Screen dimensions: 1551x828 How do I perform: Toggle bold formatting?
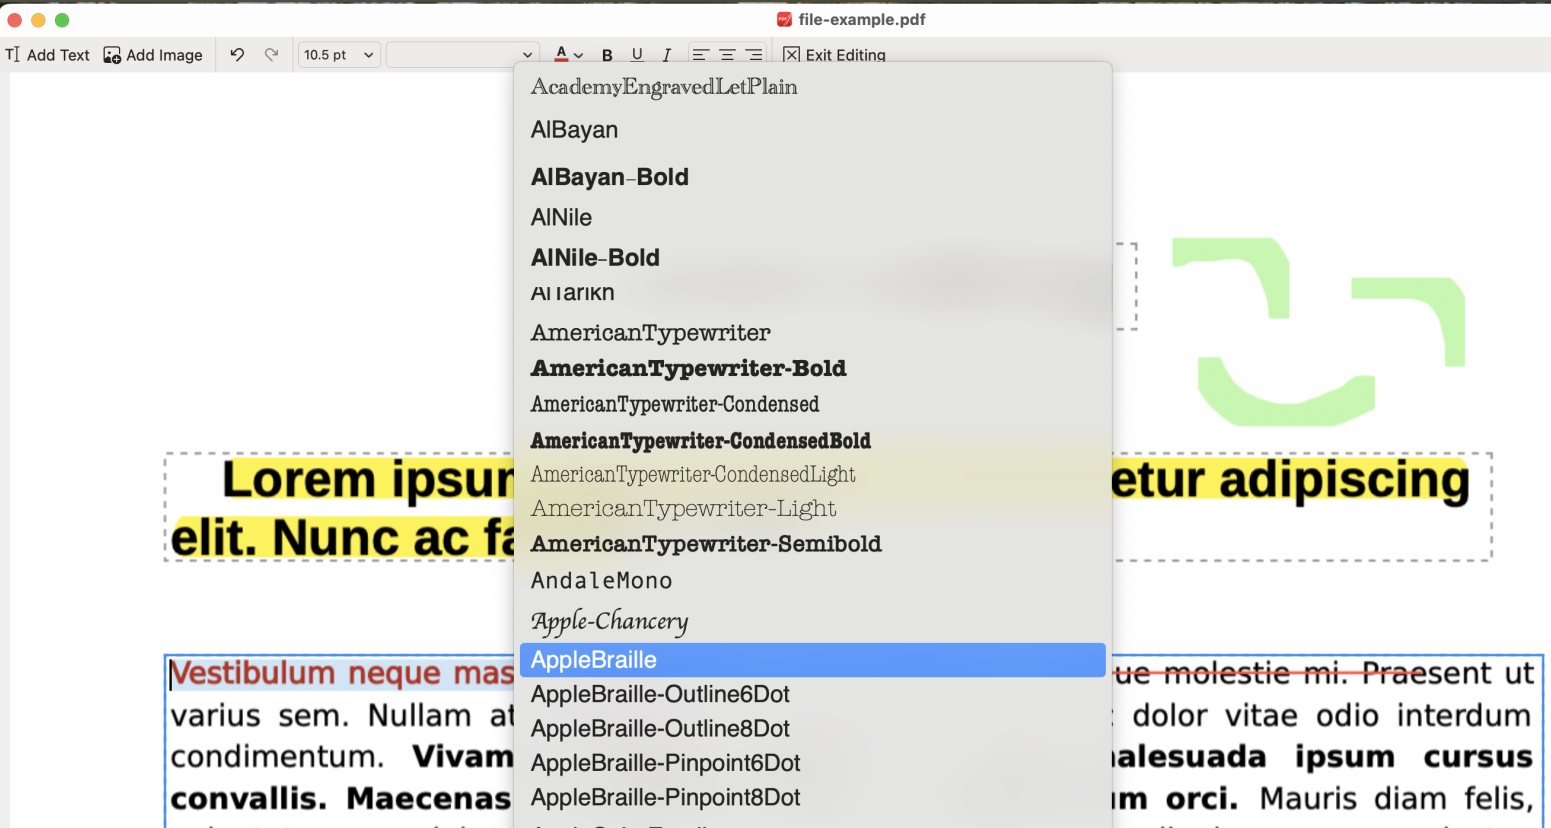click(607, 55)
